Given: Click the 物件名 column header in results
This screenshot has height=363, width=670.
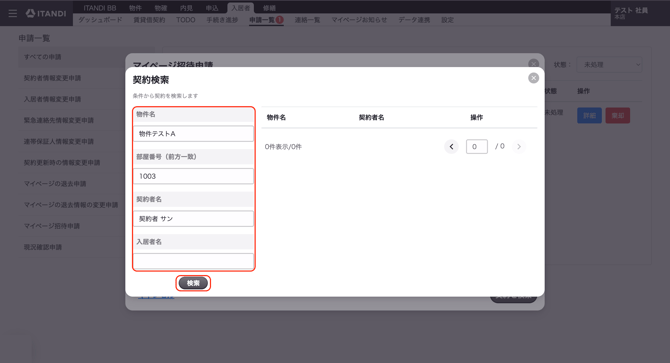Looking at the screenshot, I should click(x=276, y=117).
